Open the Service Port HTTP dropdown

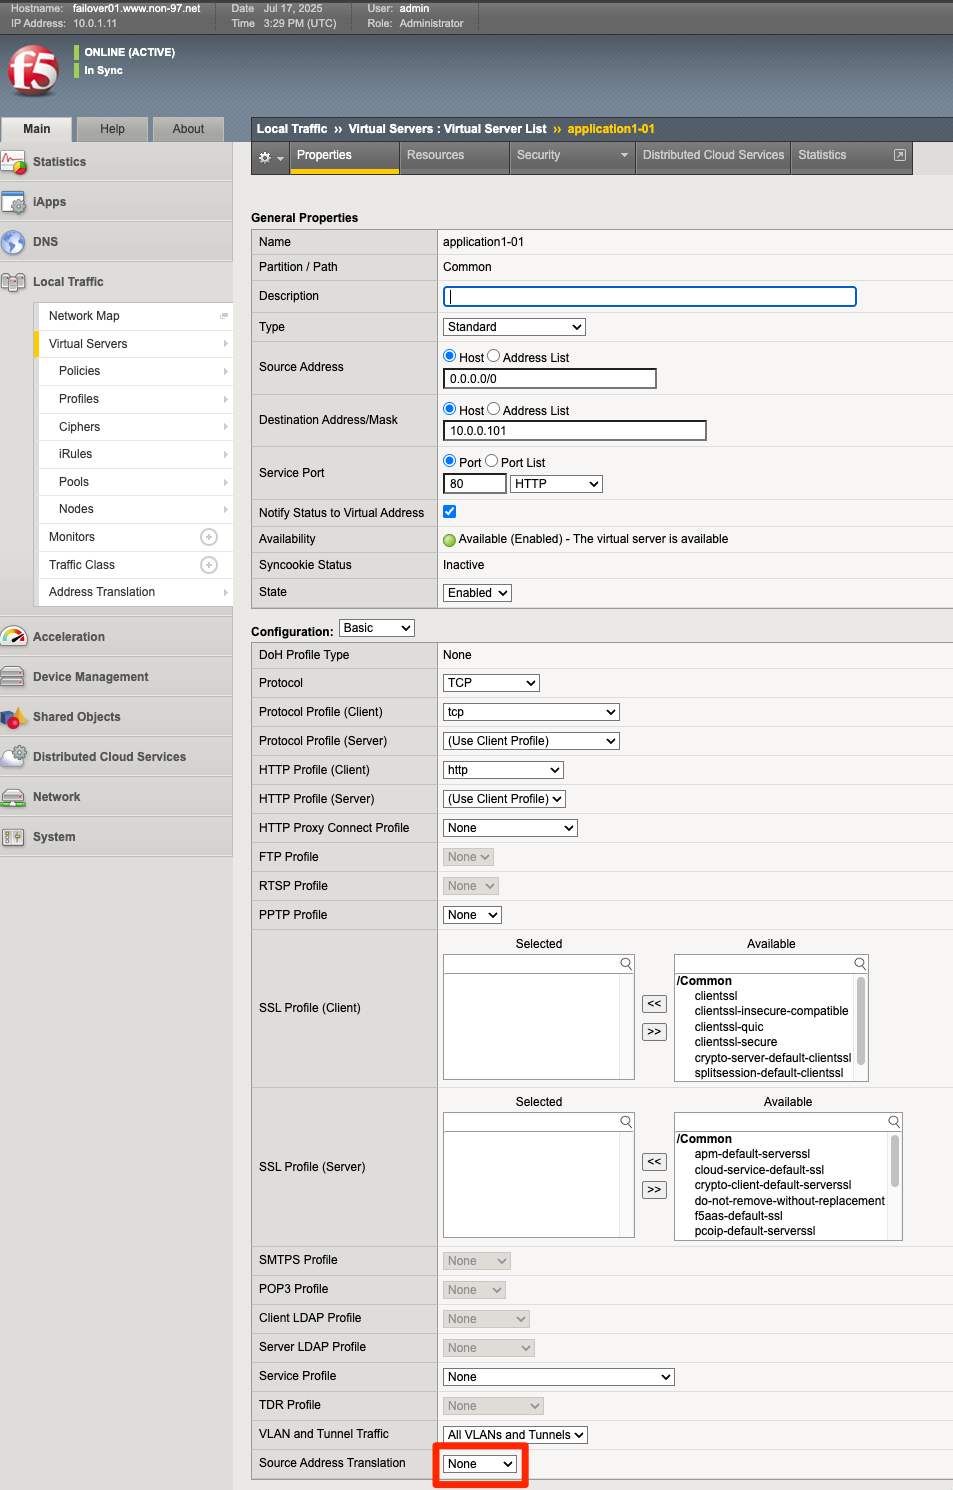click(556, 484)
